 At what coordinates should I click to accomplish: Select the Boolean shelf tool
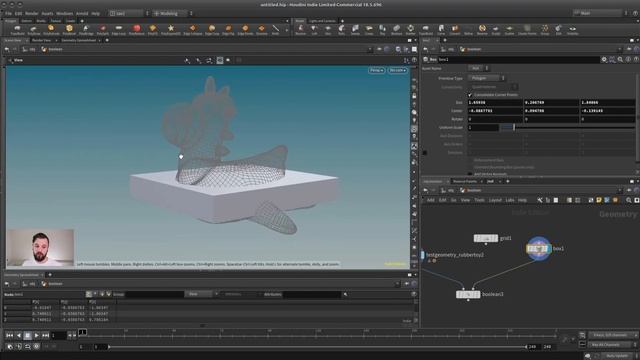(396, 29)
